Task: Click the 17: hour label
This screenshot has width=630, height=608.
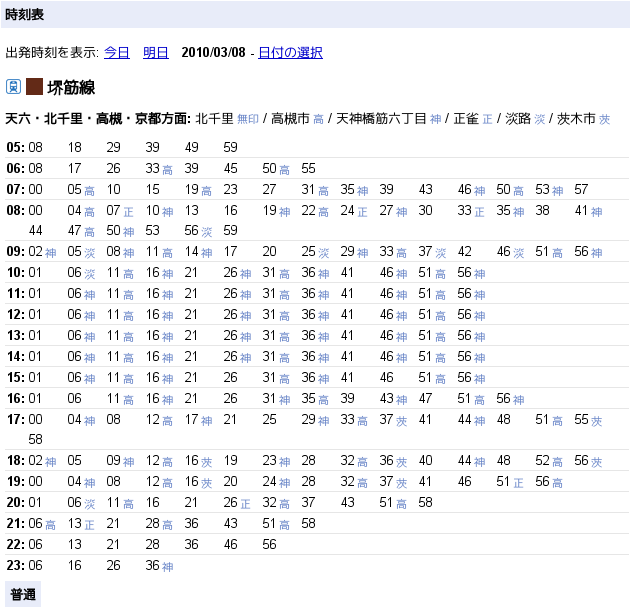Action: coord(16,420)
